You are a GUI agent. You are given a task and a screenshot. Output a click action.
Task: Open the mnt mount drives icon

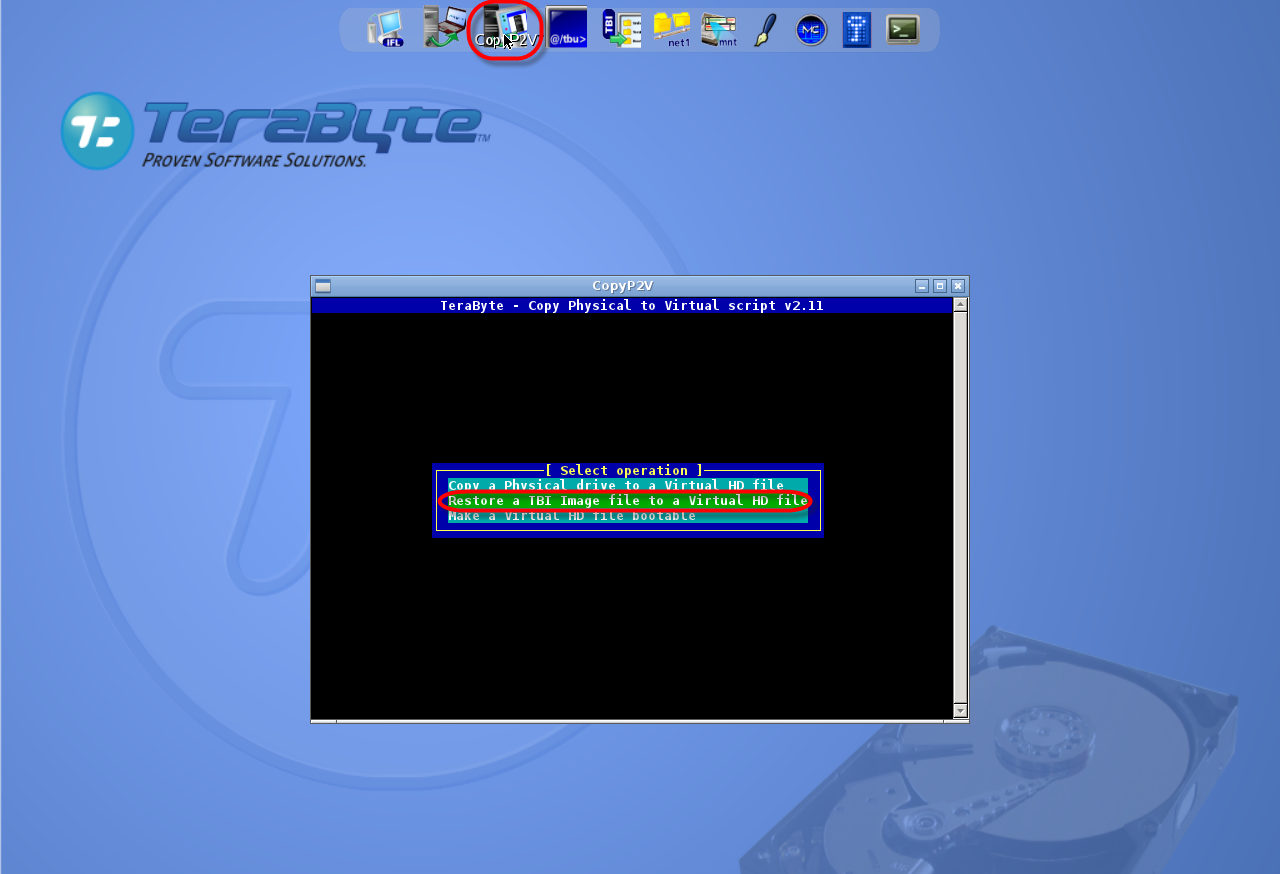point(719,30)
